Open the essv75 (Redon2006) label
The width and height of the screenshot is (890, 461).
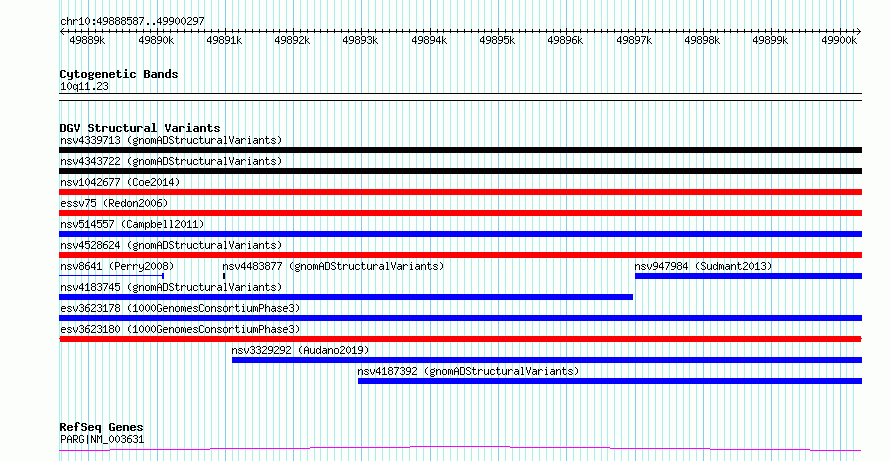pos(114,203)
